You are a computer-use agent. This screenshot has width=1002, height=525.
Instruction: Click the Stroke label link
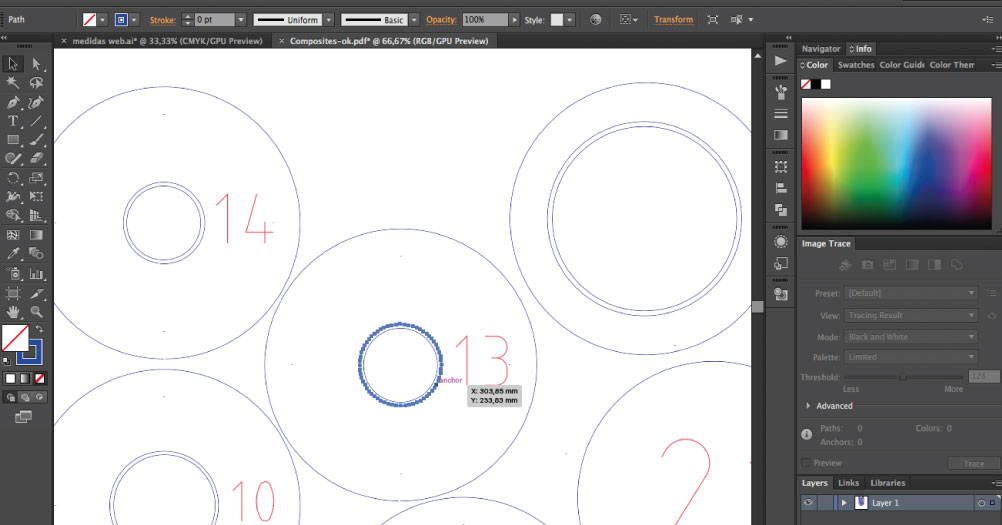click(x=162, y=20)
